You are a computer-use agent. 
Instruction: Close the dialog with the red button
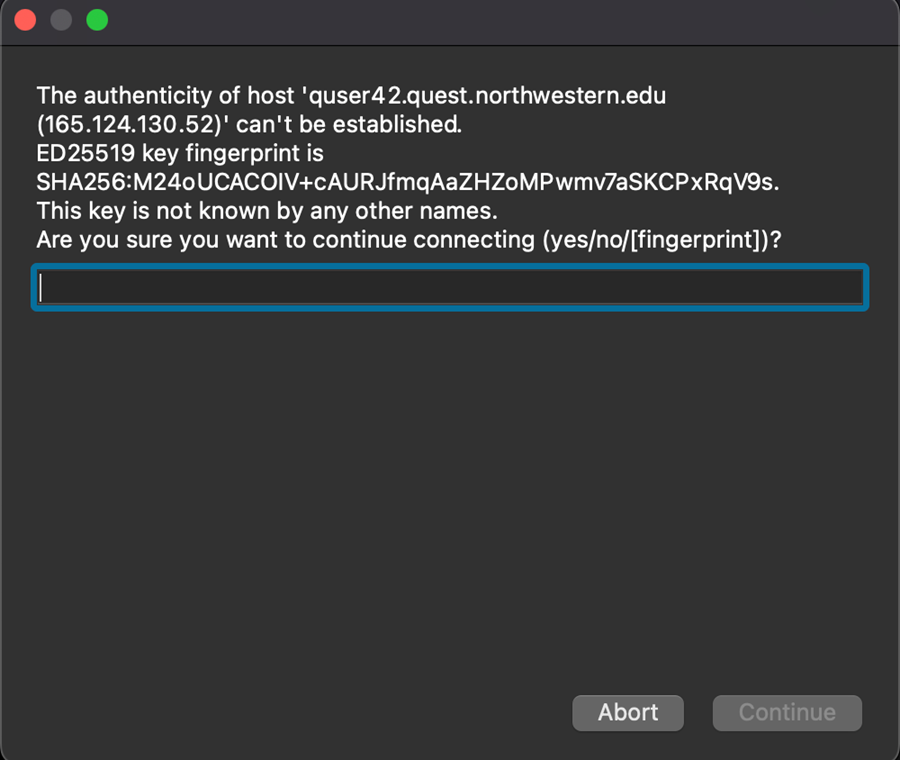[x=25, y=20]
